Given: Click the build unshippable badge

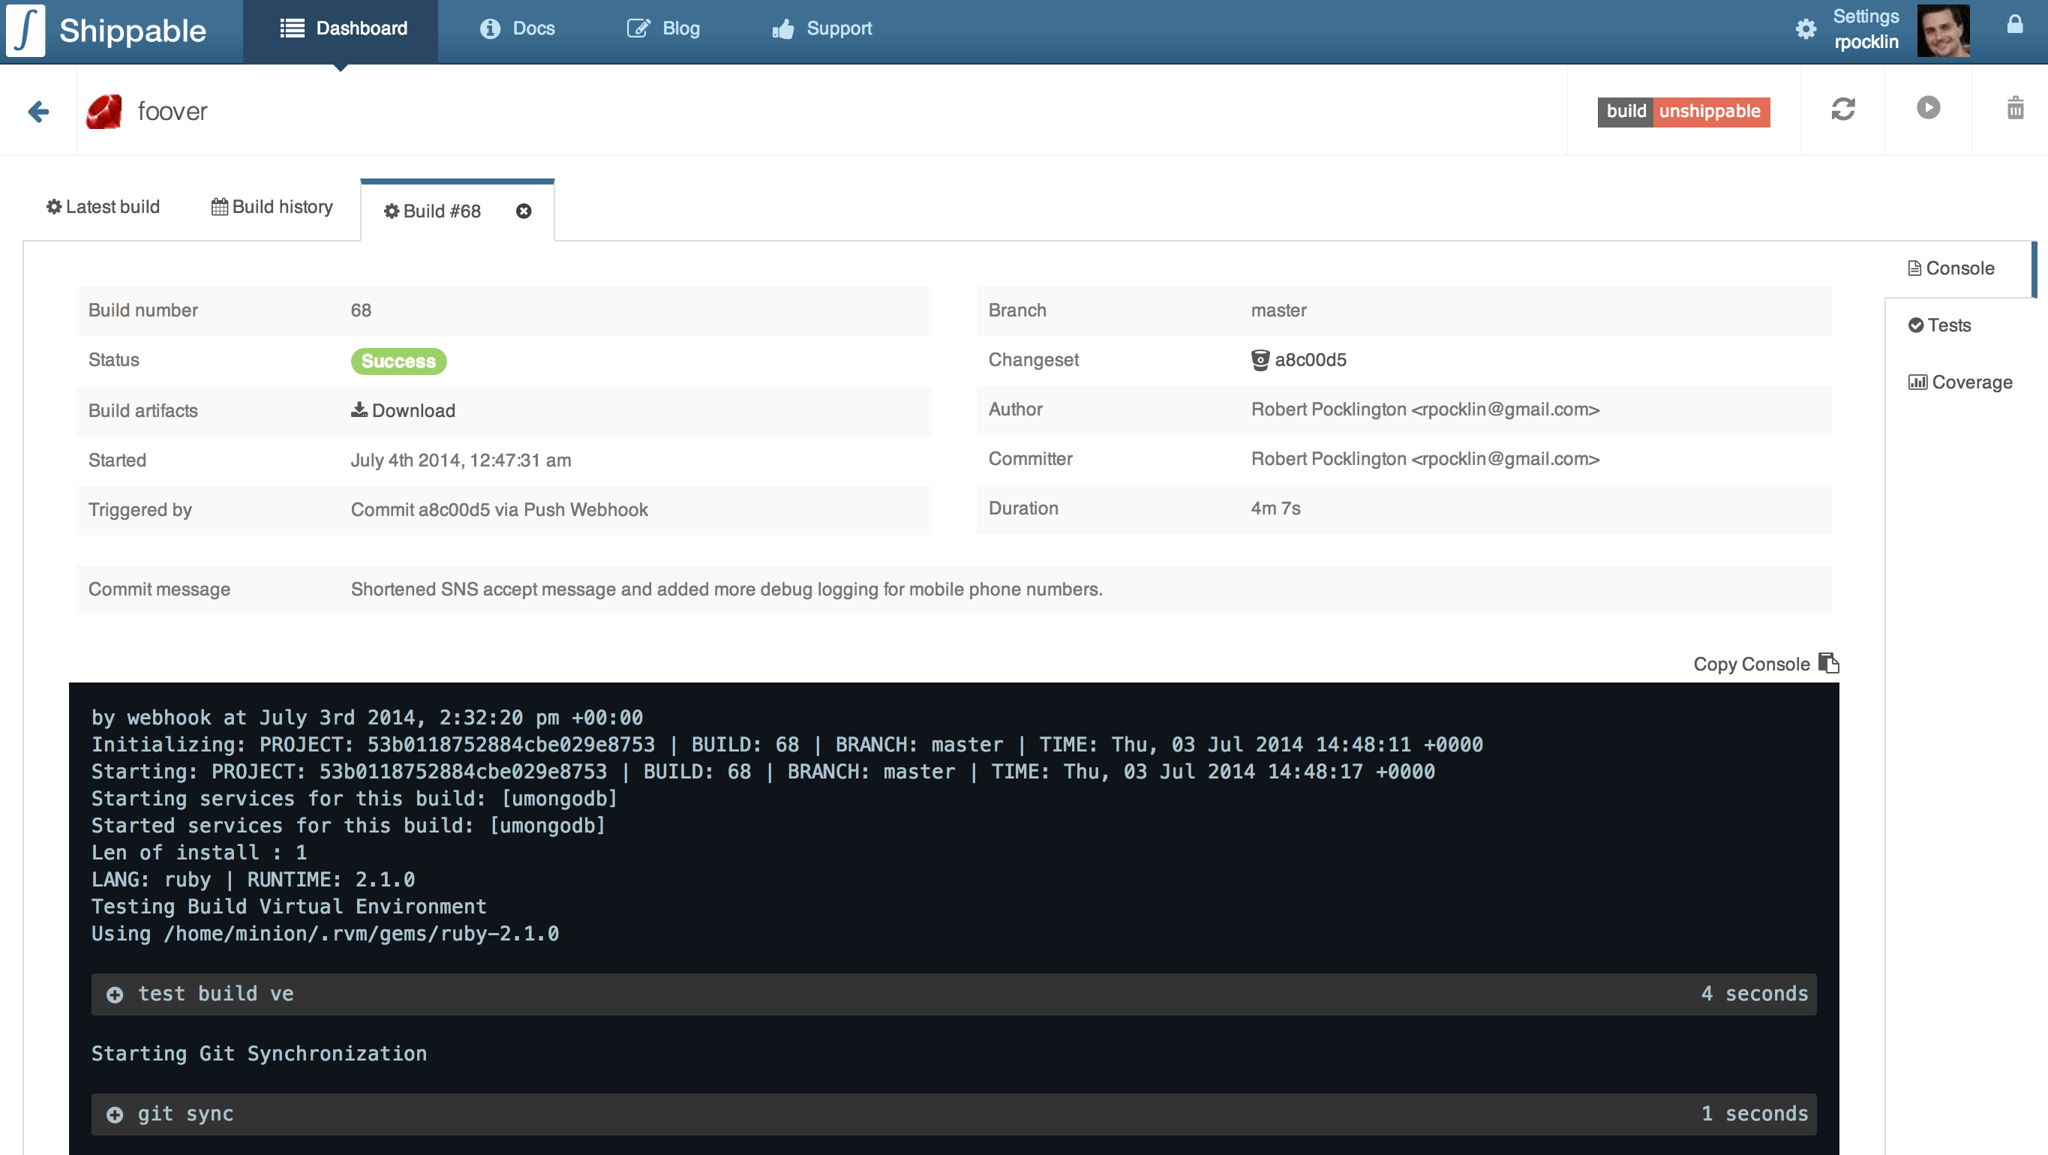Looking at the screenshot, I should [x=1683, y=111].
